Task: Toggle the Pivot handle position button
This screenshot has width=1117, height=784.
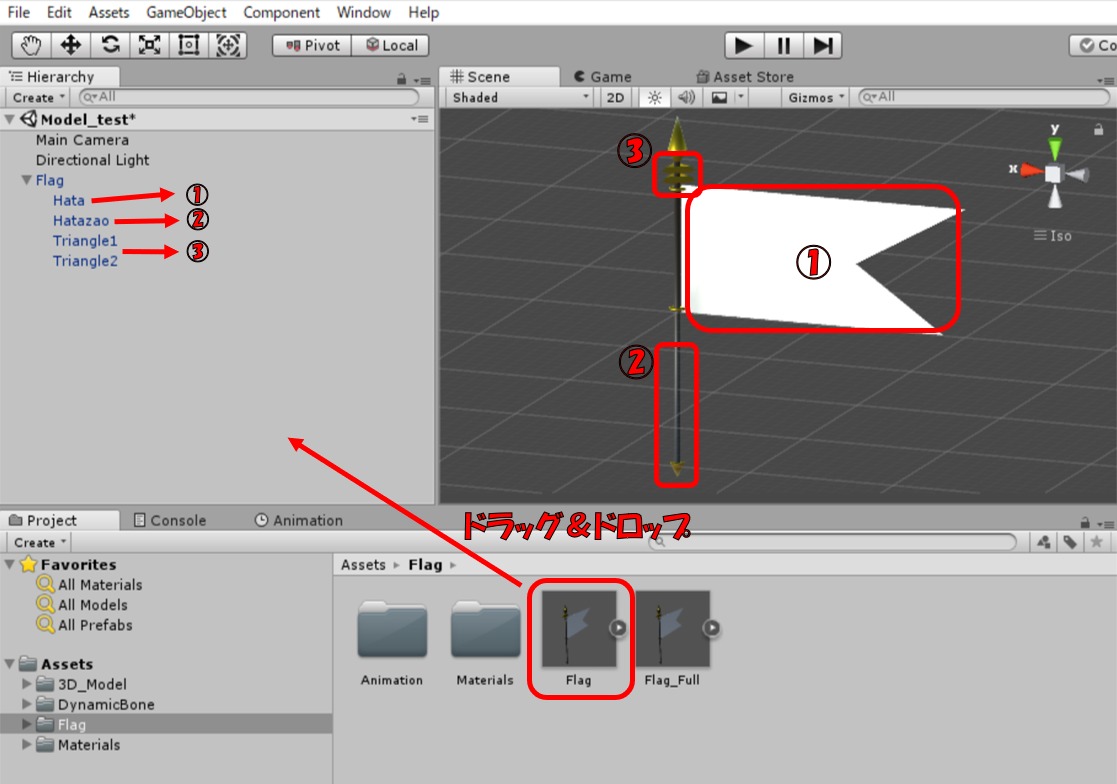Action: pyautogui.click(x=313, y=45)
